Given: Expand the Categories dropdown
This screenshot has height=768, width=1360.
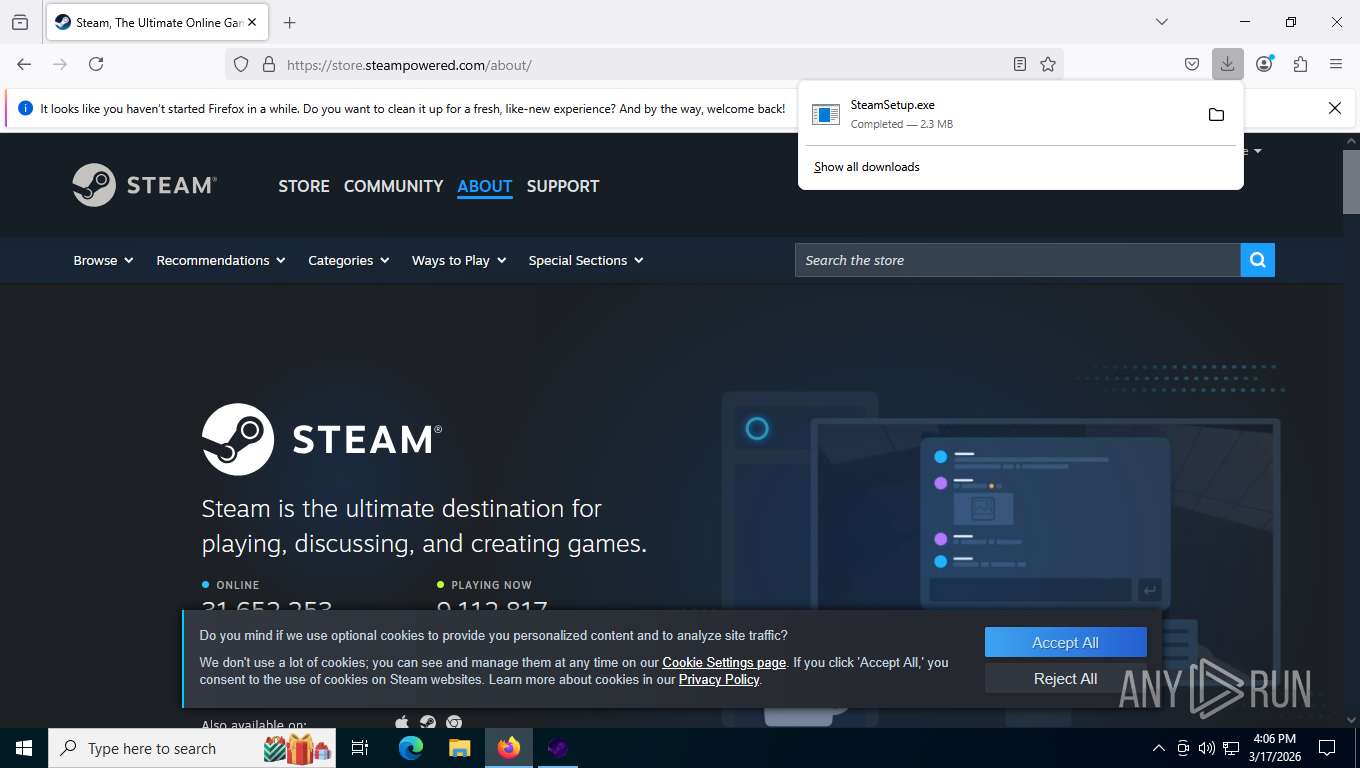Looking at the screenshot, I should (349, 260).
